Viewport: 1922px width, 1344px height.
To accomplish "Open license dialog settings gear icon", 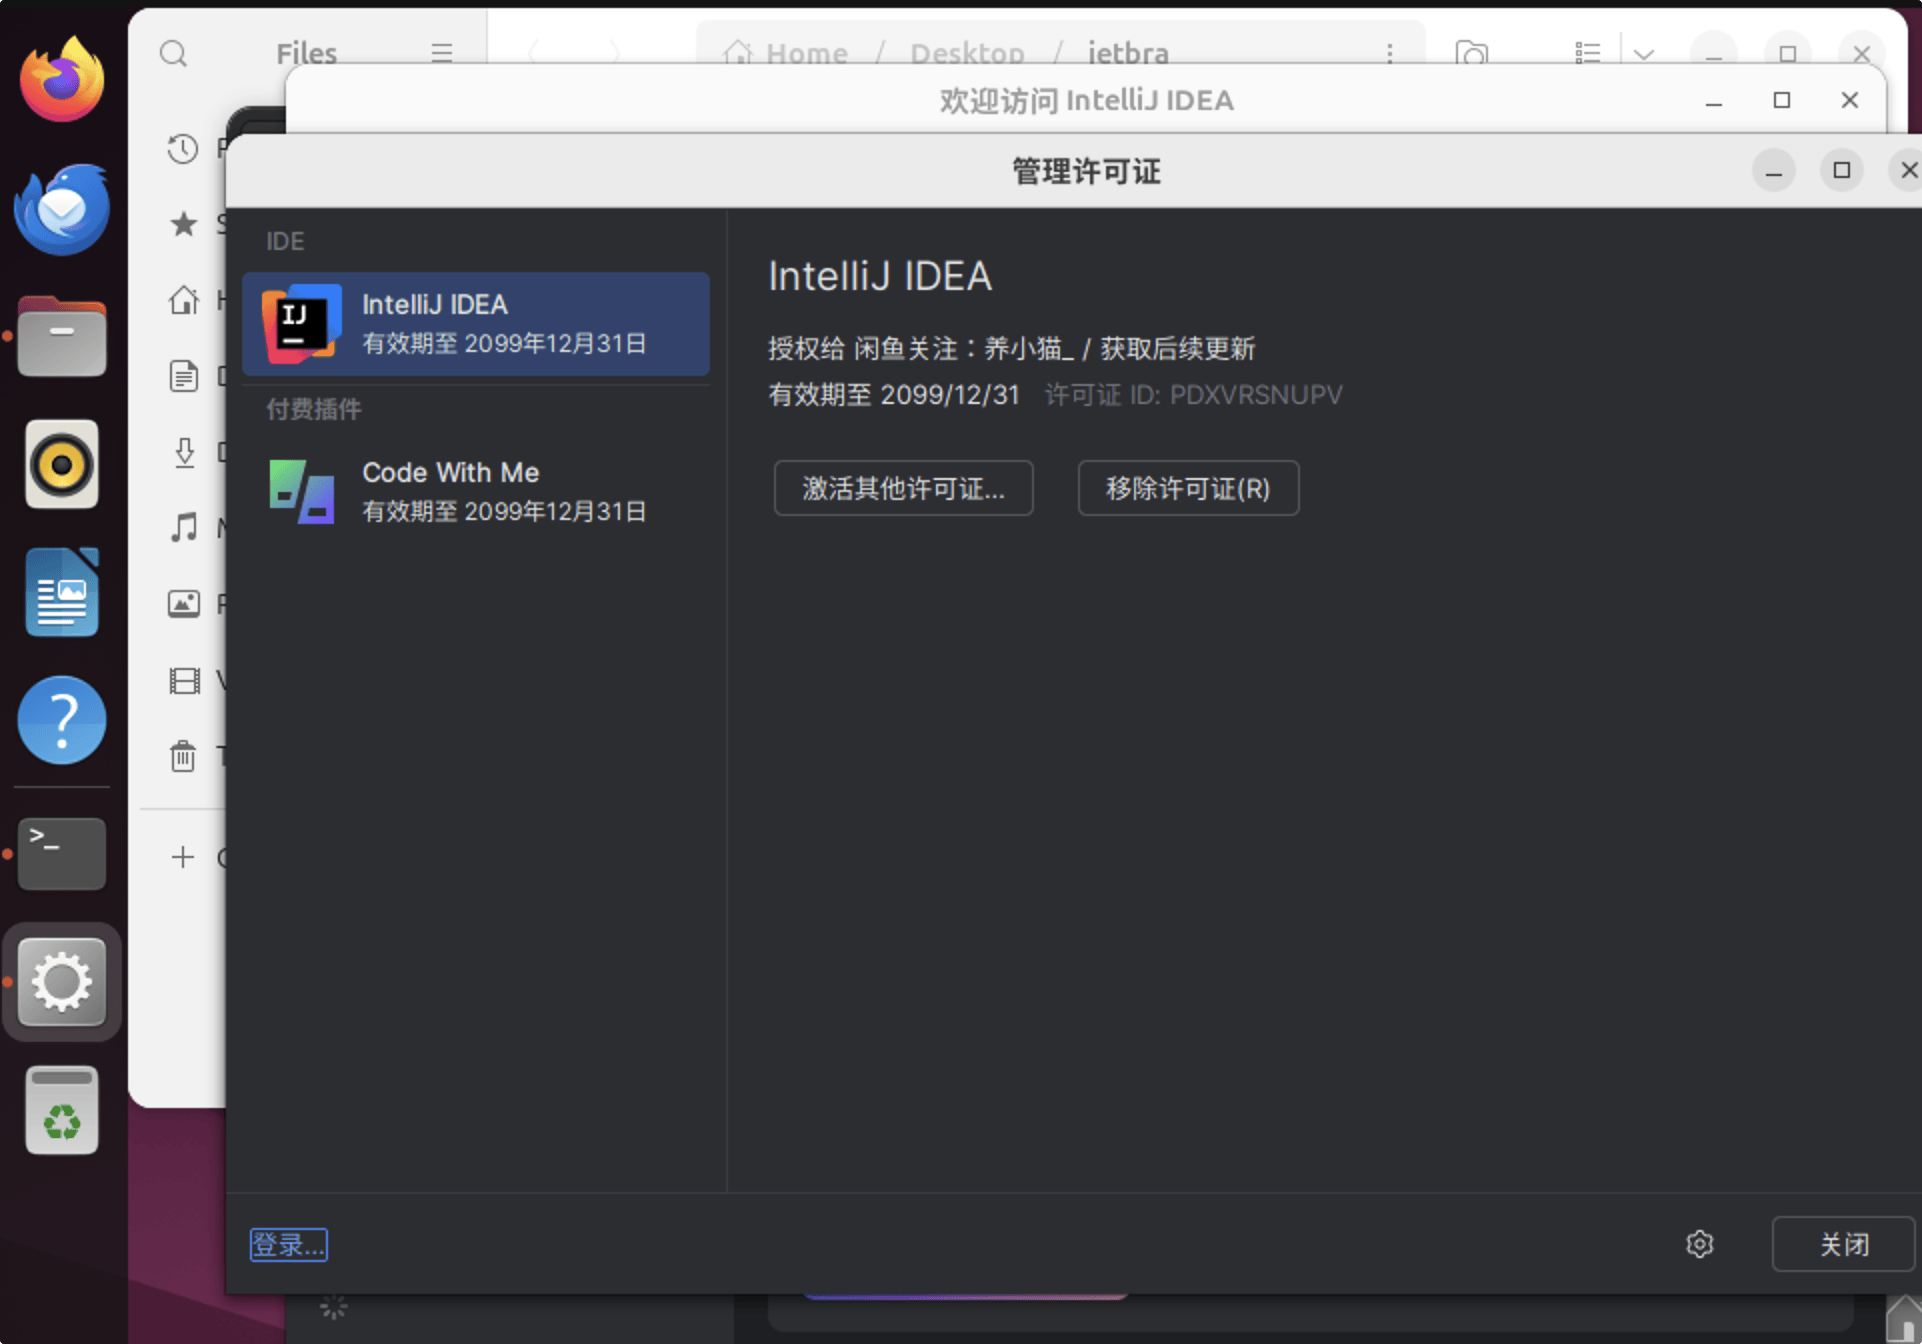I will pos(1699,1244).
